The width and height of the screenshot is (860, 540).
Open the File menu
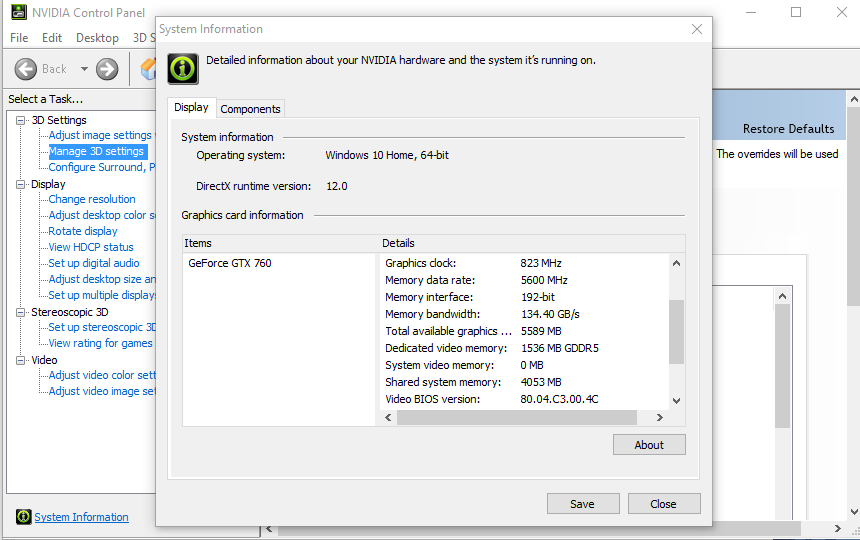coord(19,38)
